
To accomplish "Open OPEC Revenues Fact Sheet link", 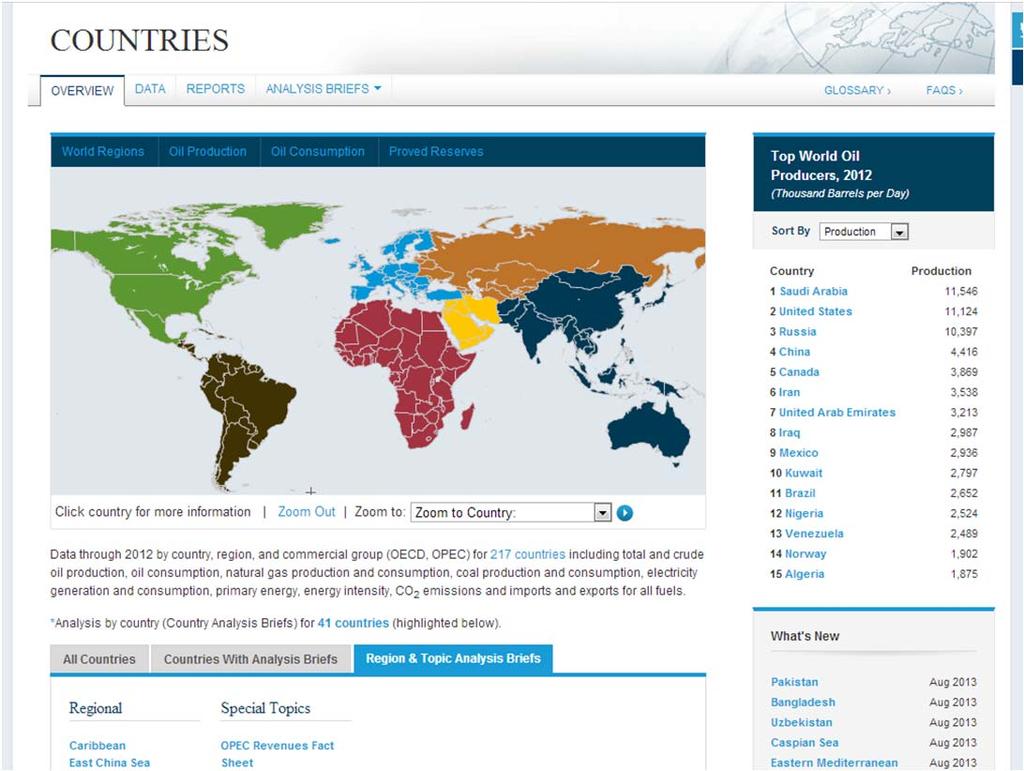I will 277,754.
